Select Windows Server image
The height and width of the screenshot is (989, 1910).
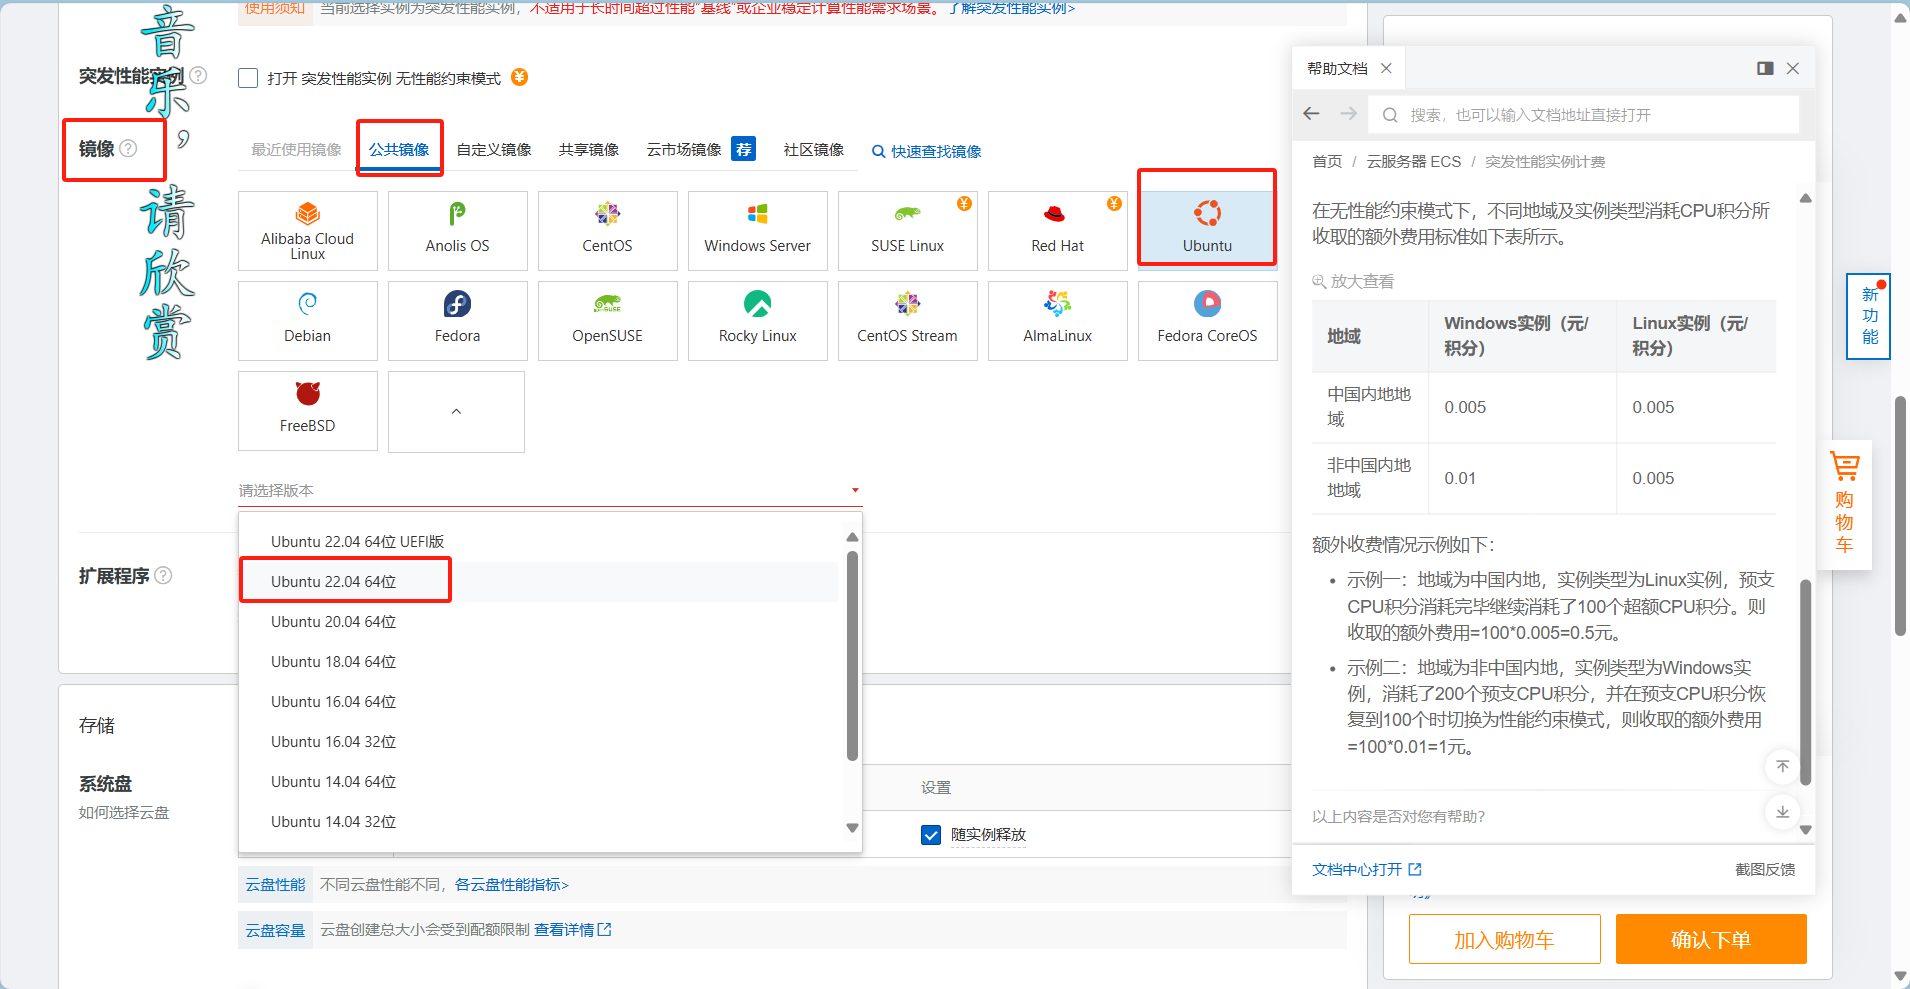point(758,231)
